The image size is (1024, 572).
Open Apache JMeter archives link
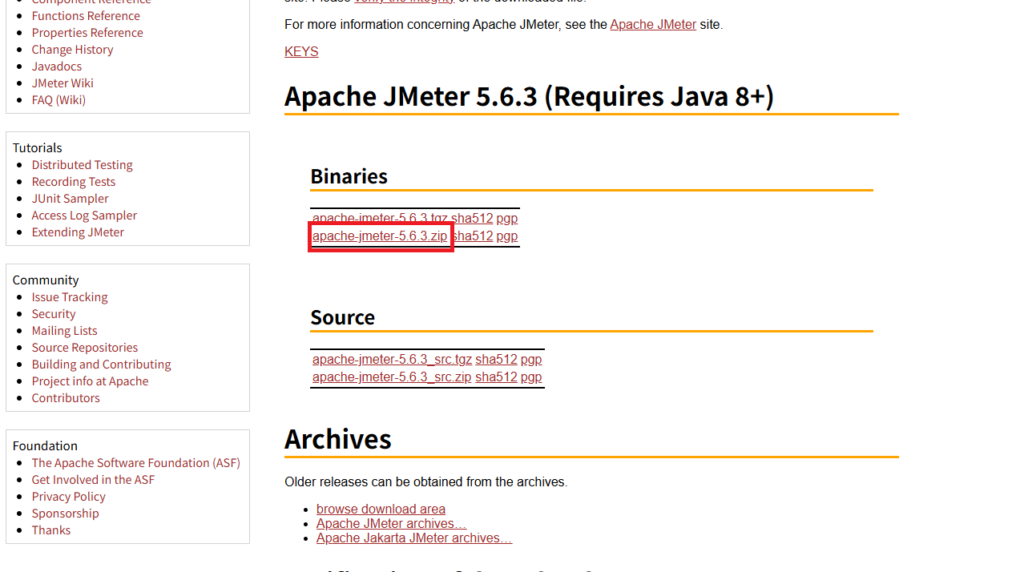[391, 524]
